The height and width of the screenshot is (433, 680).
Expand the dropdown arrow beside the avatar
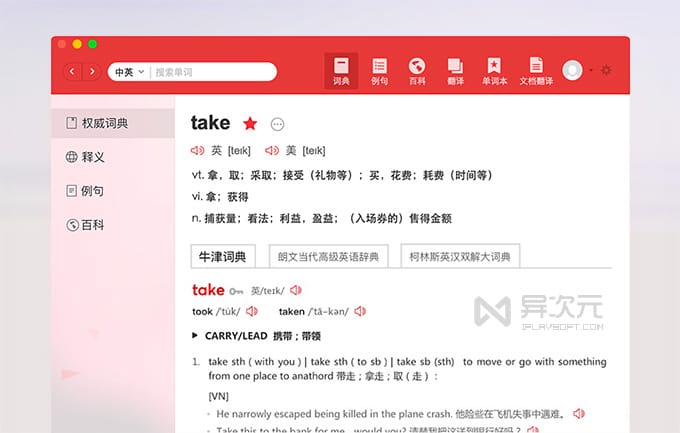click(591, 70)
